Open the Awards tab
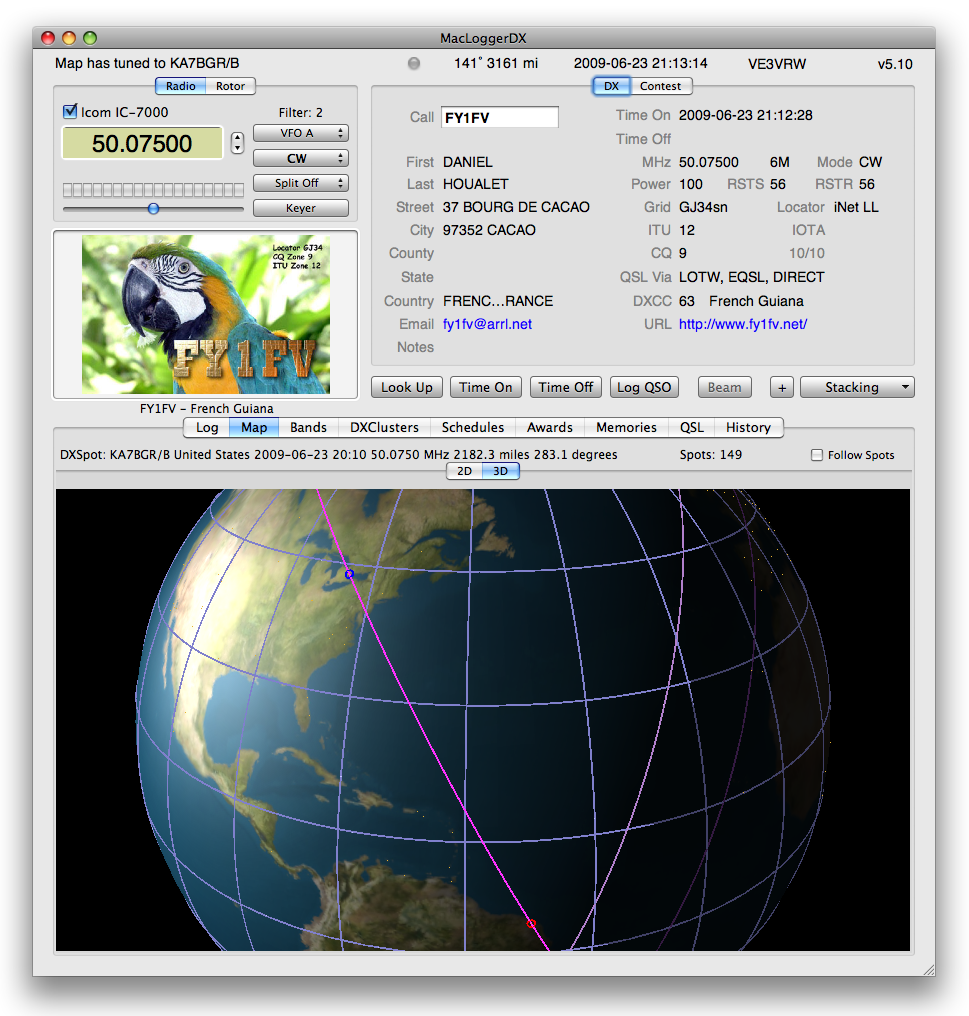The height and width of the screenshot is (1016, 969). coord(549,427)
